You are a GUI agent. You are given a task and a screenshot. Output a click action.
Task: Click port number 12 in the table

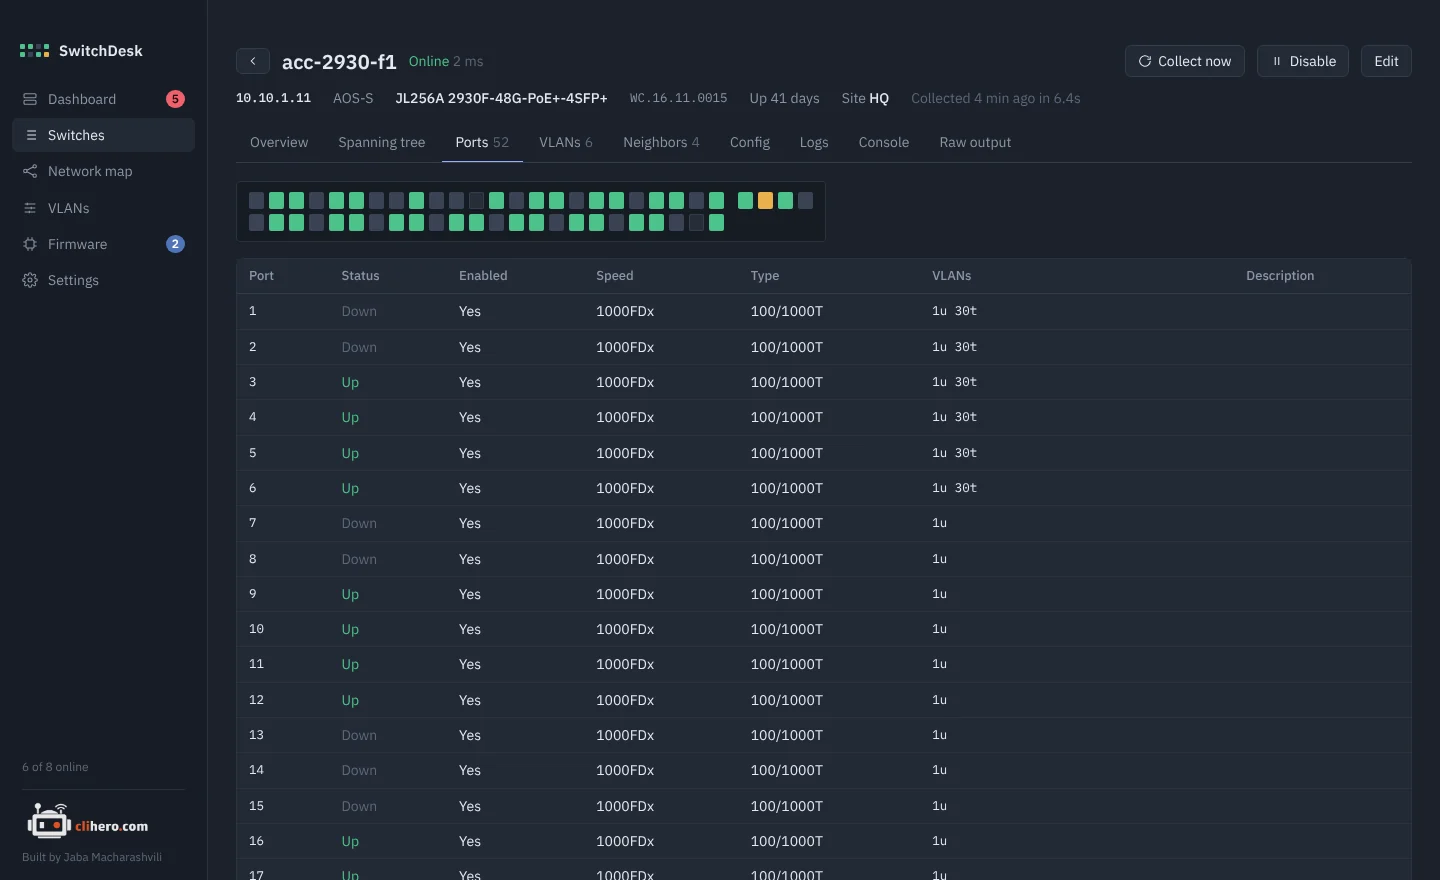click(256, 700)
